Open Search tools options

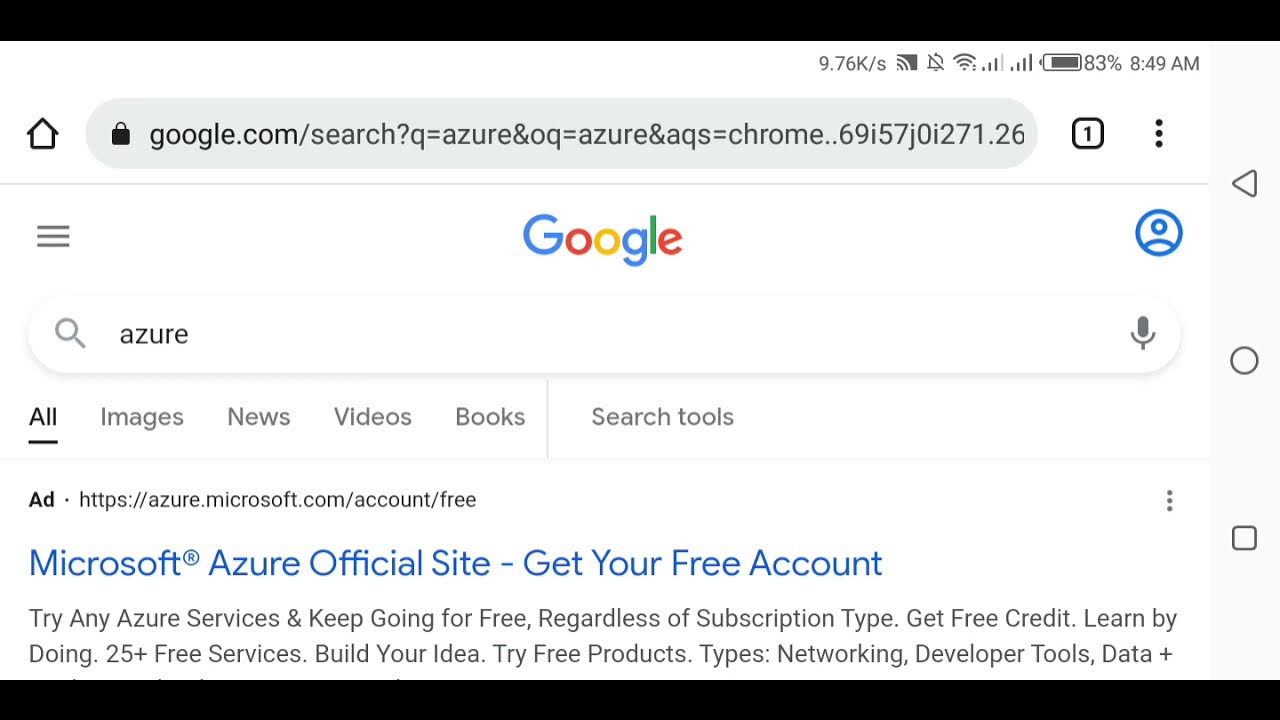pos(662,417)
